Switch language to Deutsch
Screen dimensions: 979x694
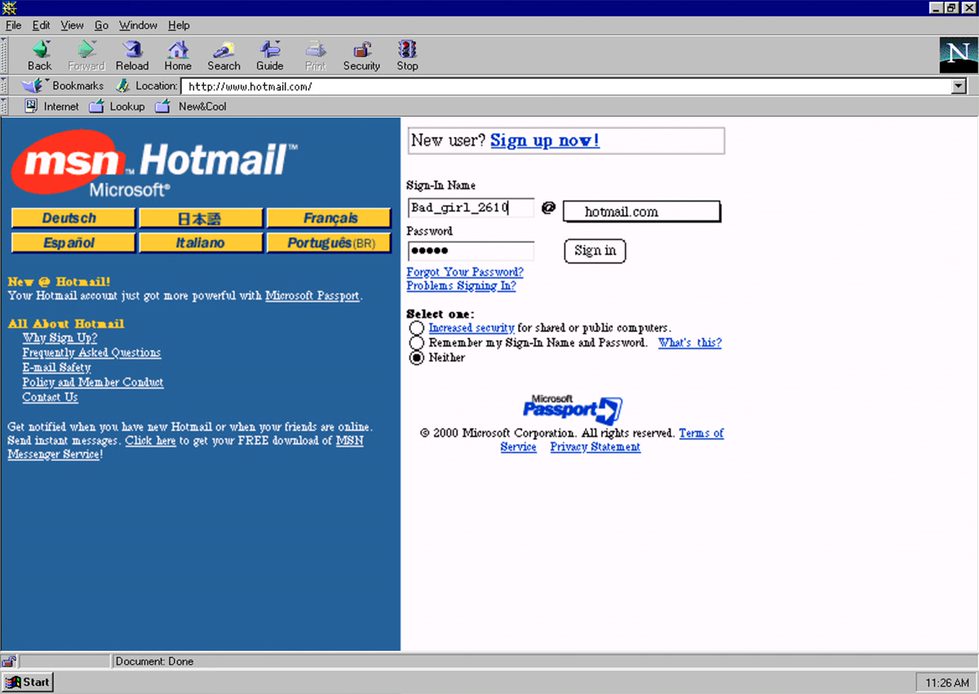pos(72,218)
